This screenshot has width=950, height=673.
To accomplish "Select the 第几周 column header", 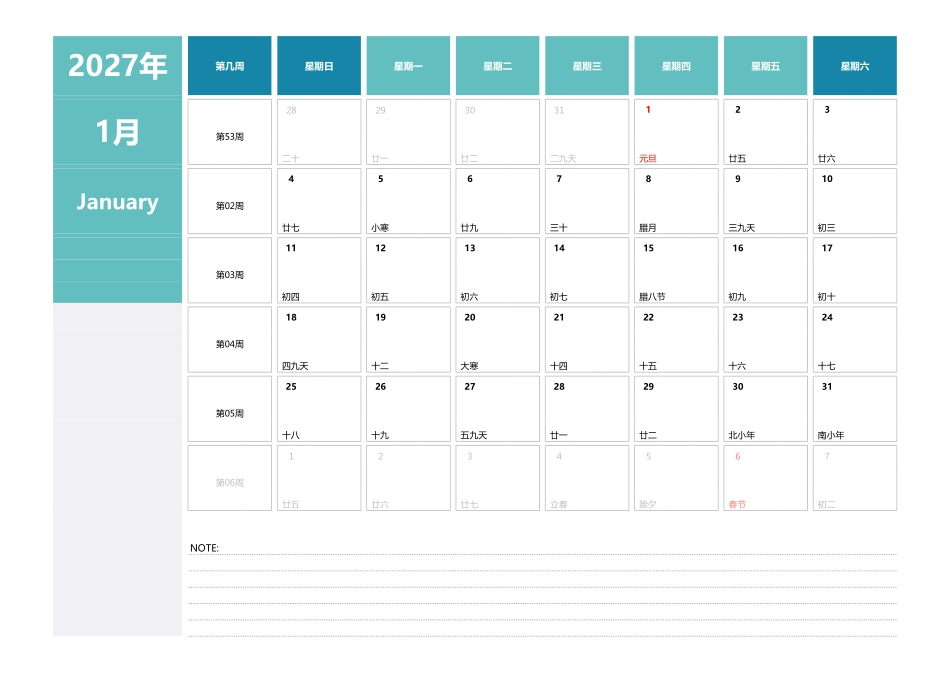I will coord(230,65).
